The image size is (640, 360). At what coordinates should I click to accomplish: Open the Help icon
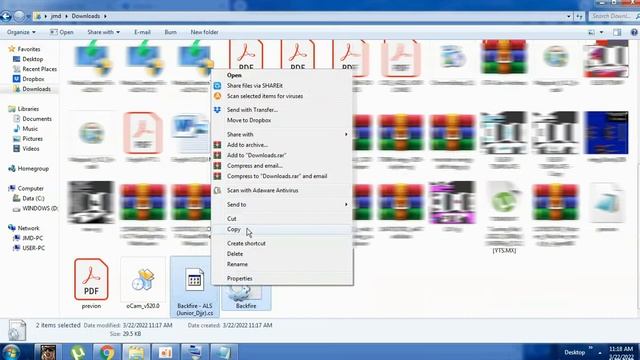(634, 32)
